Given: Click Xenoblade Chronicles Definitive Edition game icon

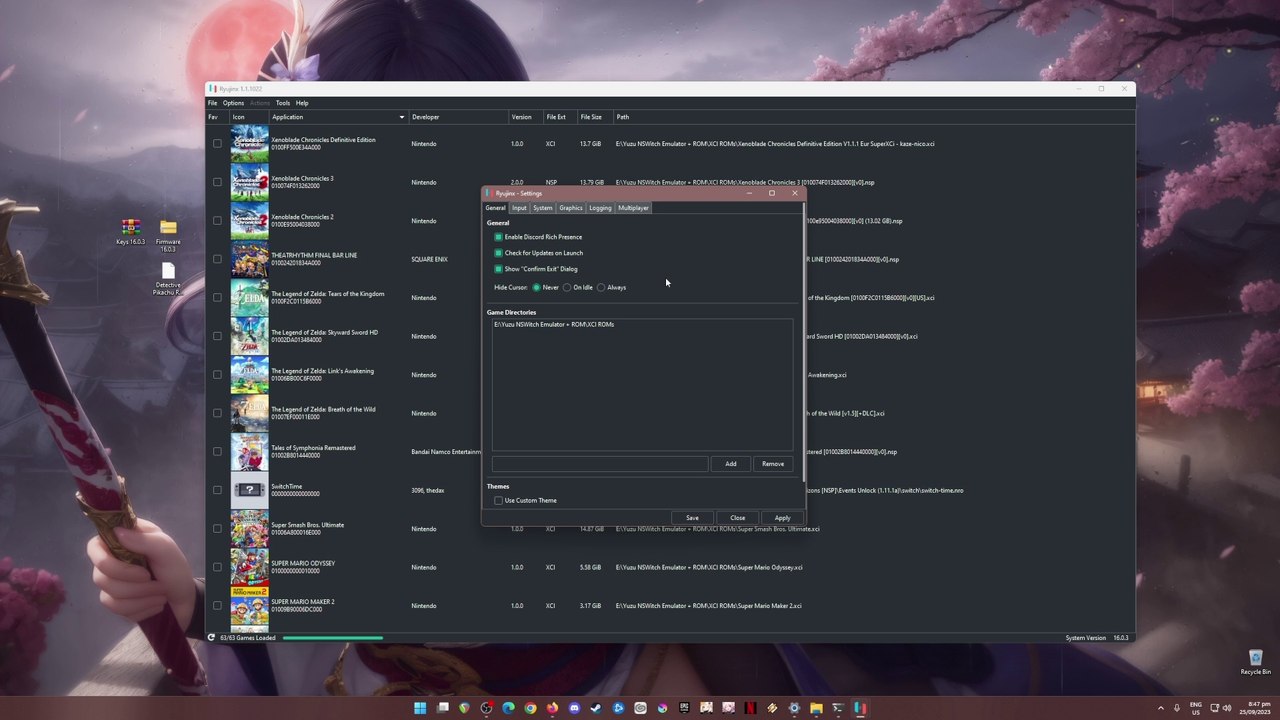Looking at the screenshot, I should coord(249,144).
